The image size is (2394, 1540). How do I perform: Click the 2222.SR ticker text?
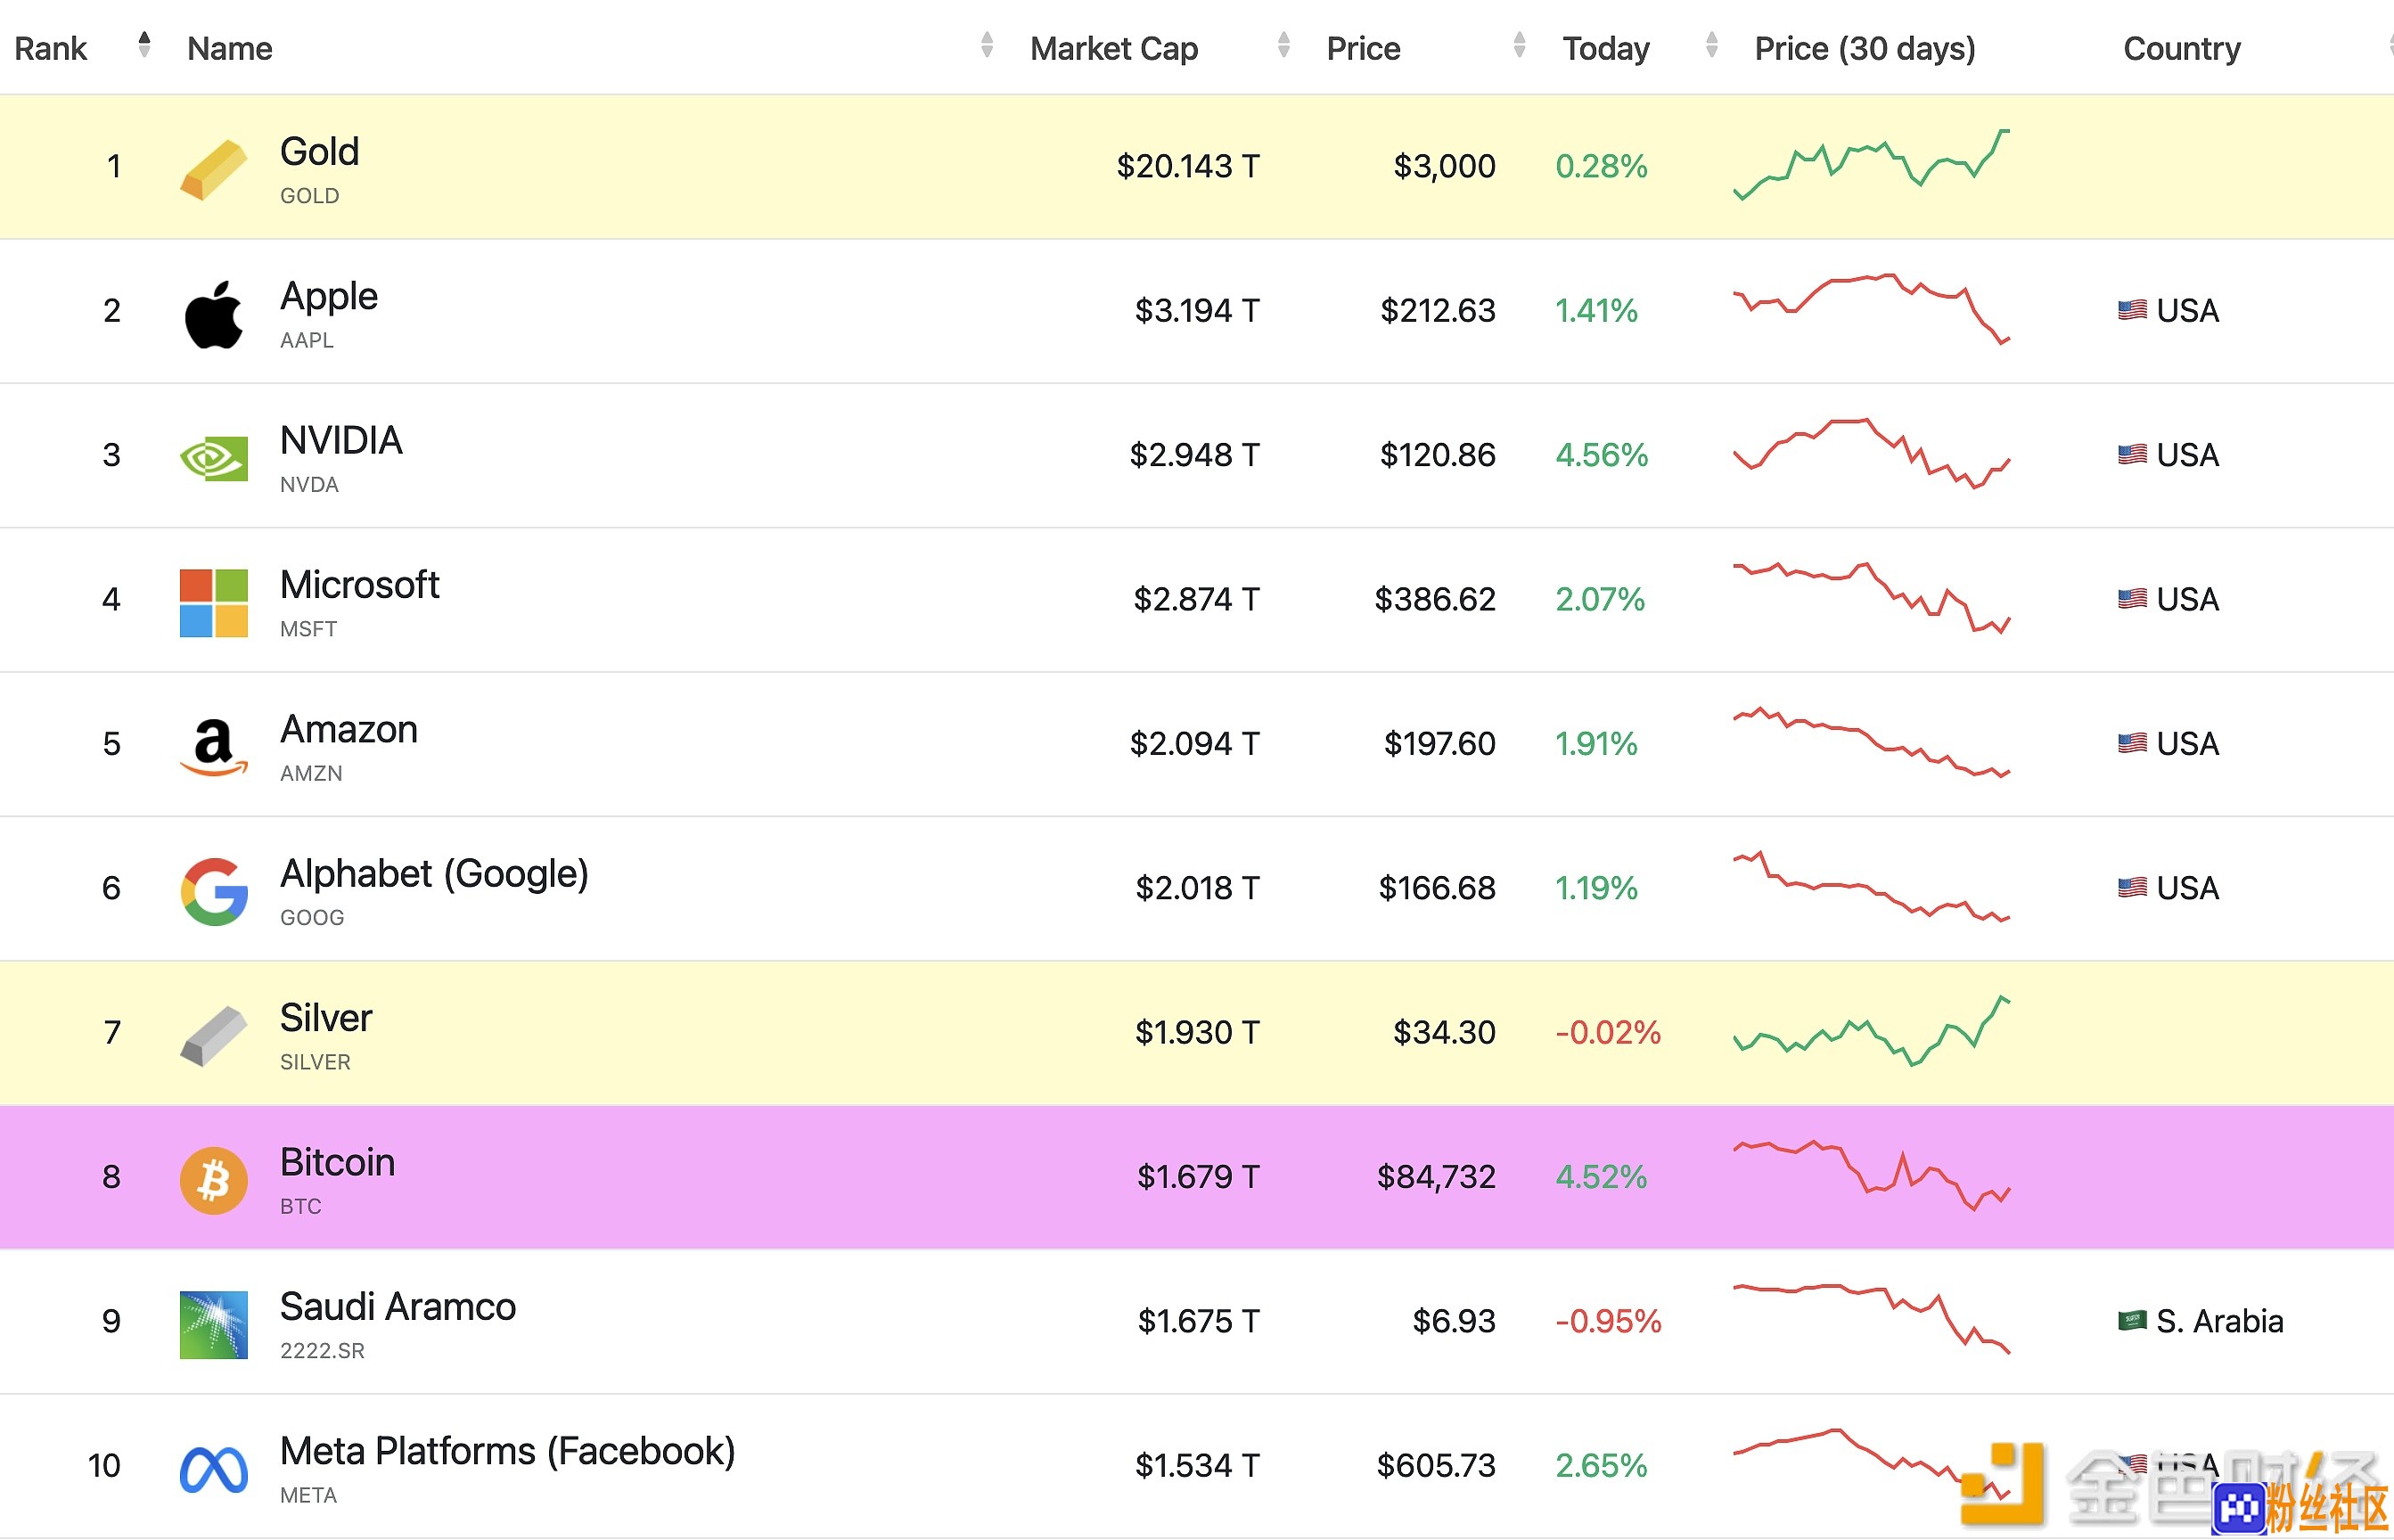(x=321, y=1350)
